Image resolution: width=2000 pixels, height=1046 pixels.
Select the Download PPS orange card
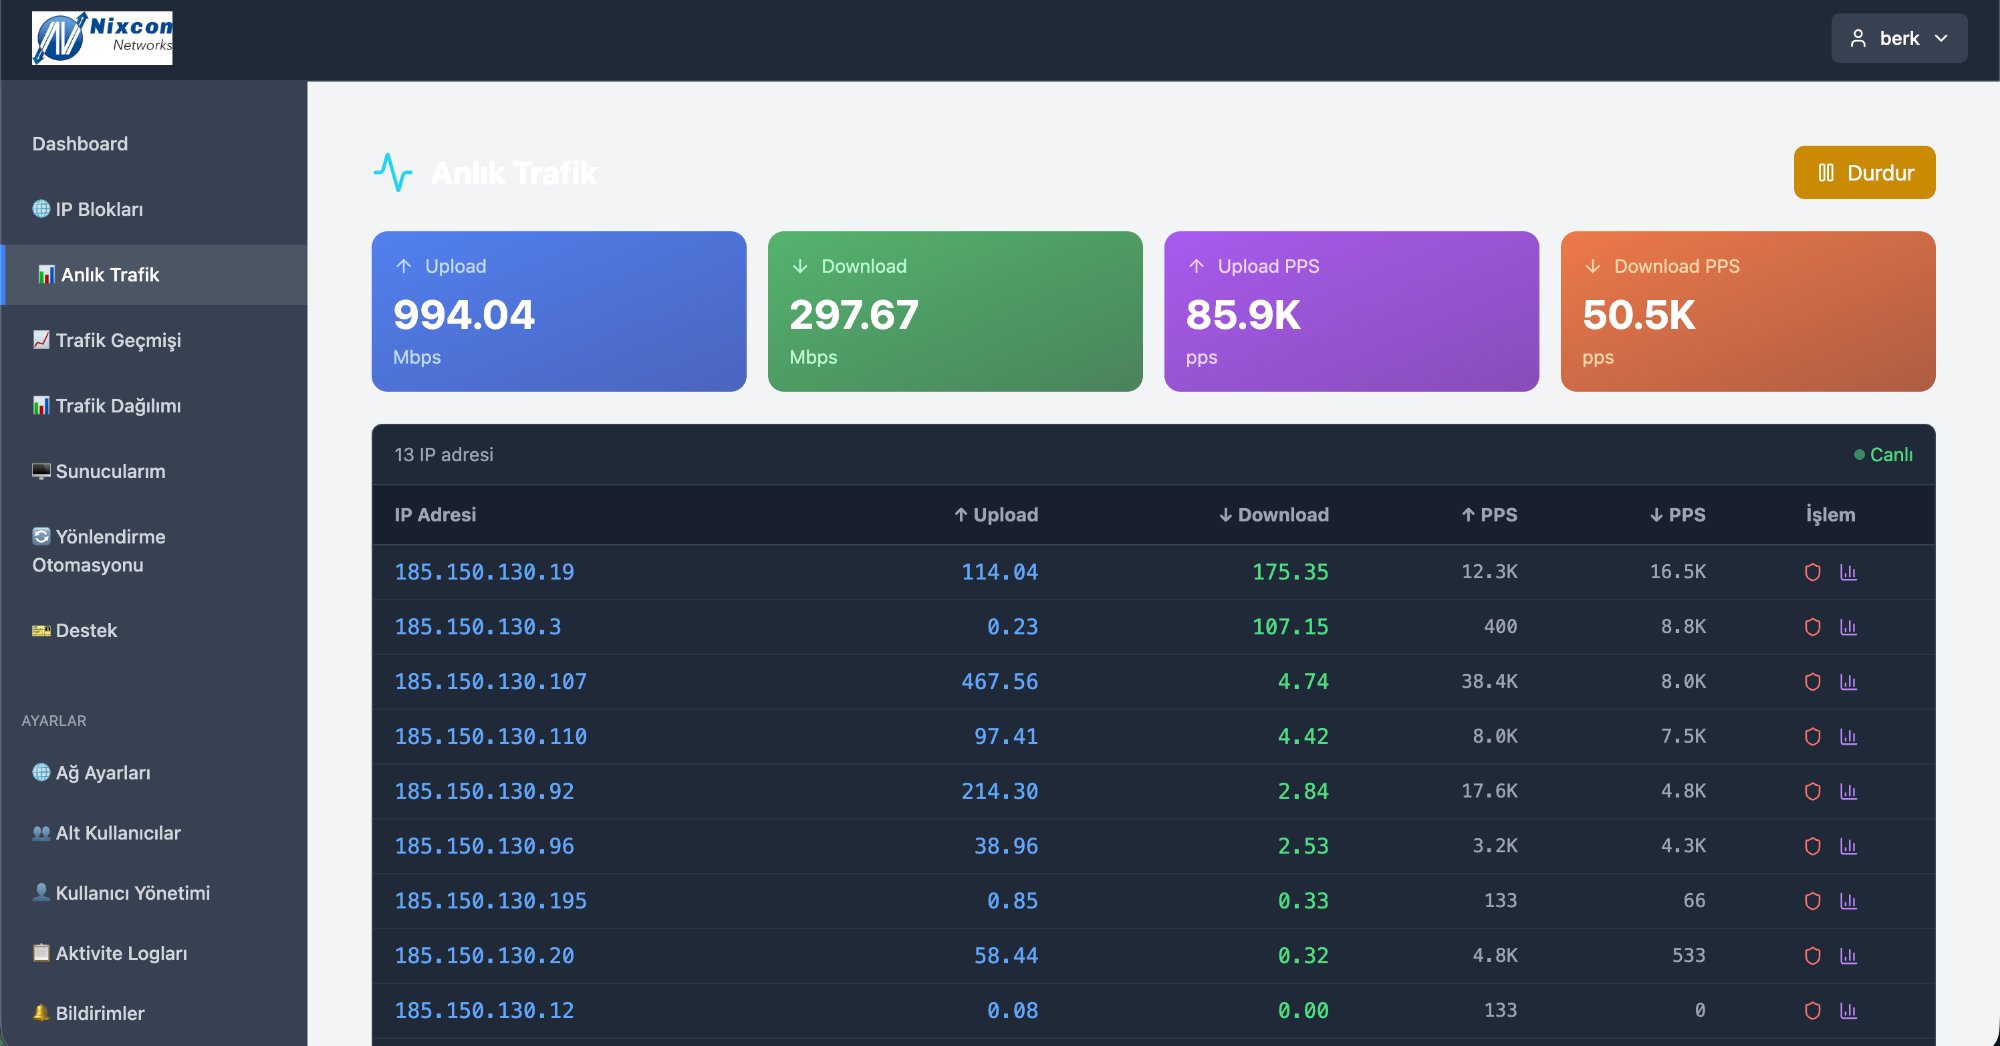[x=1747, y=311]
